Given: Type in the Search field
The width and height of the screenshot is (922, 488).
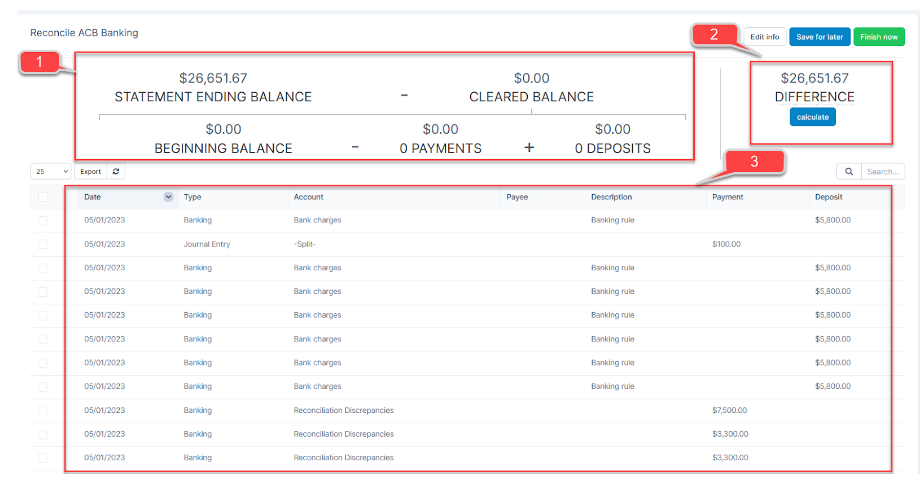Looking at the screenshot, I should tap(882, 172).
